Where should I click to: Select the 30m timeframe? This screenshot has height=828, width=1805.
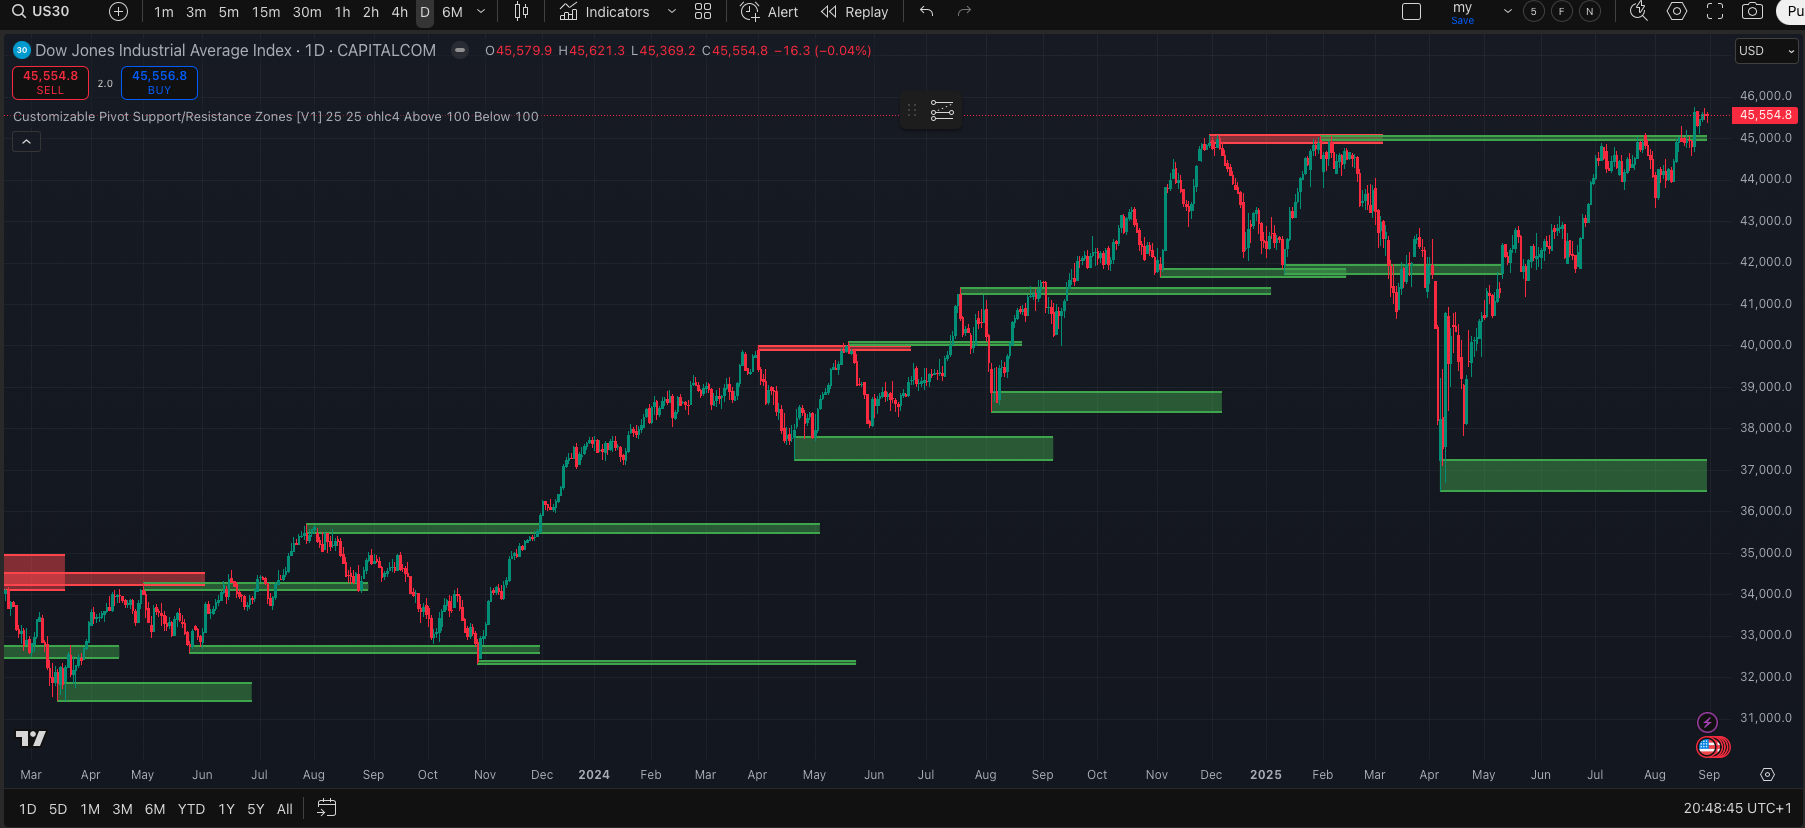coord(307,12)
